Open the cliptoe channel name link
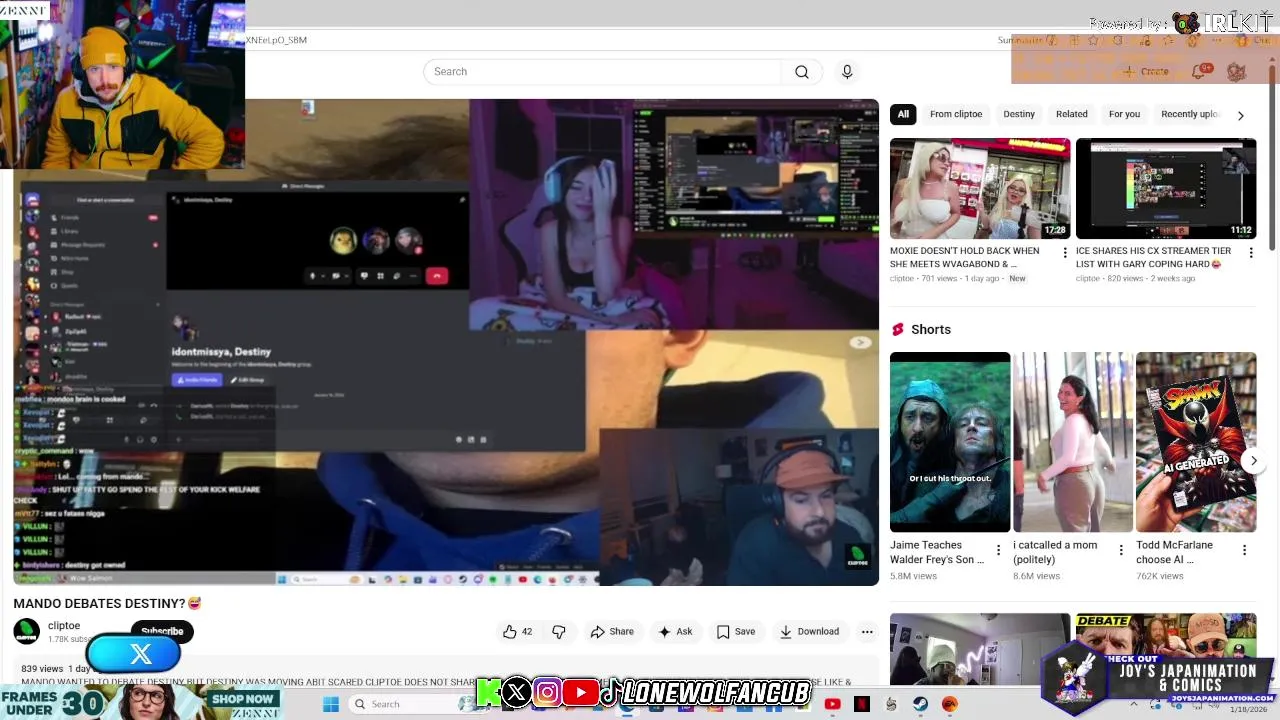The height and width of the screenshot is (720, 1280). 64,626
